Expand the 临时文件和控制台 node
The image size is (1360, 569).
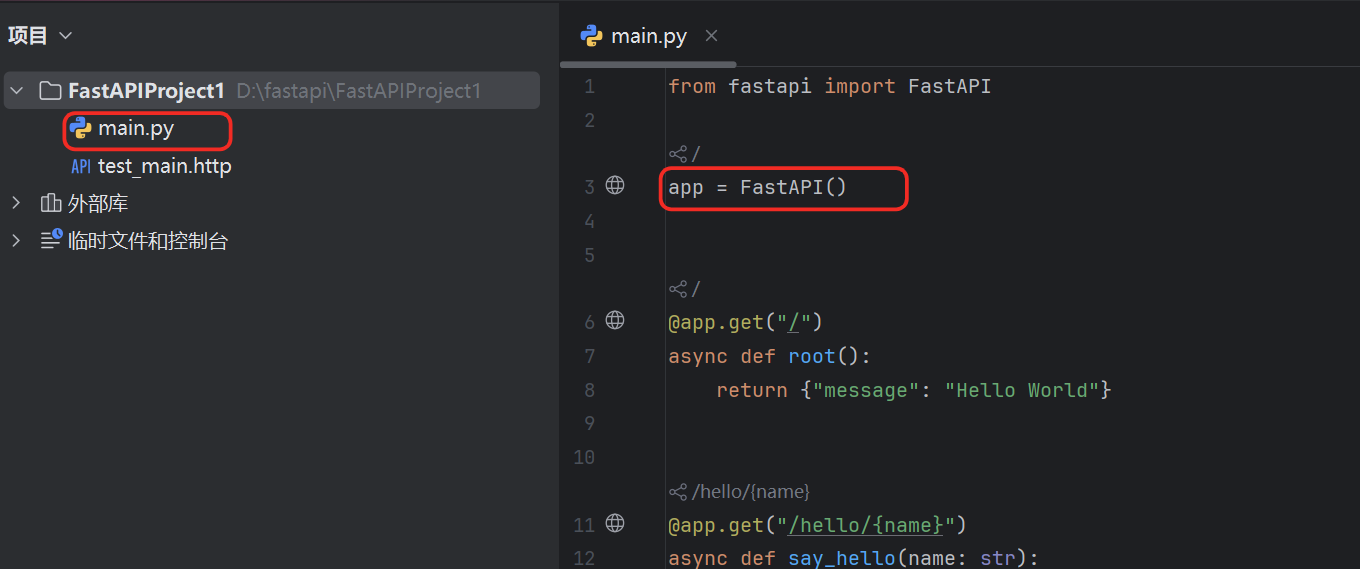[x=16, y=241]
